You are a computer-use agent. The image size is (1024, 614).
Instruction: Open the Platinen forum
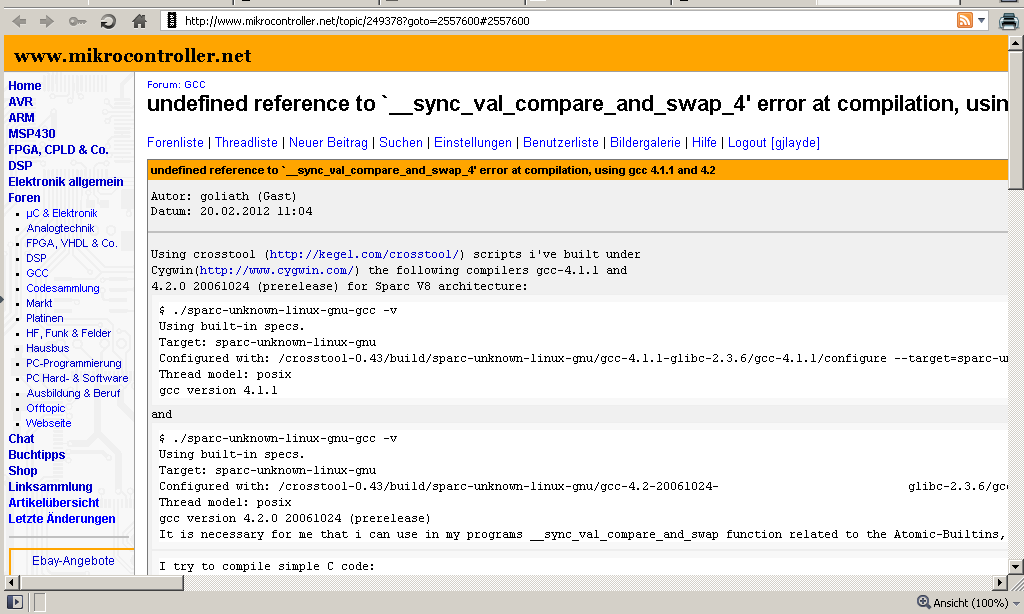pyautogui.click(x=44, y=319)
